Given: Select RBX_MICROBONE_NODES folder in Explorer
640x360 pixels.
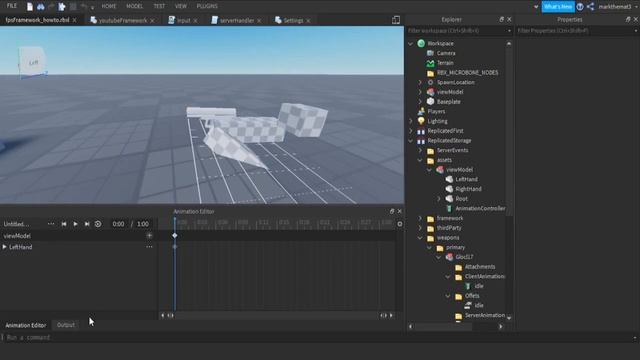Looking at the screenshot, I should [x=467, y=73].
